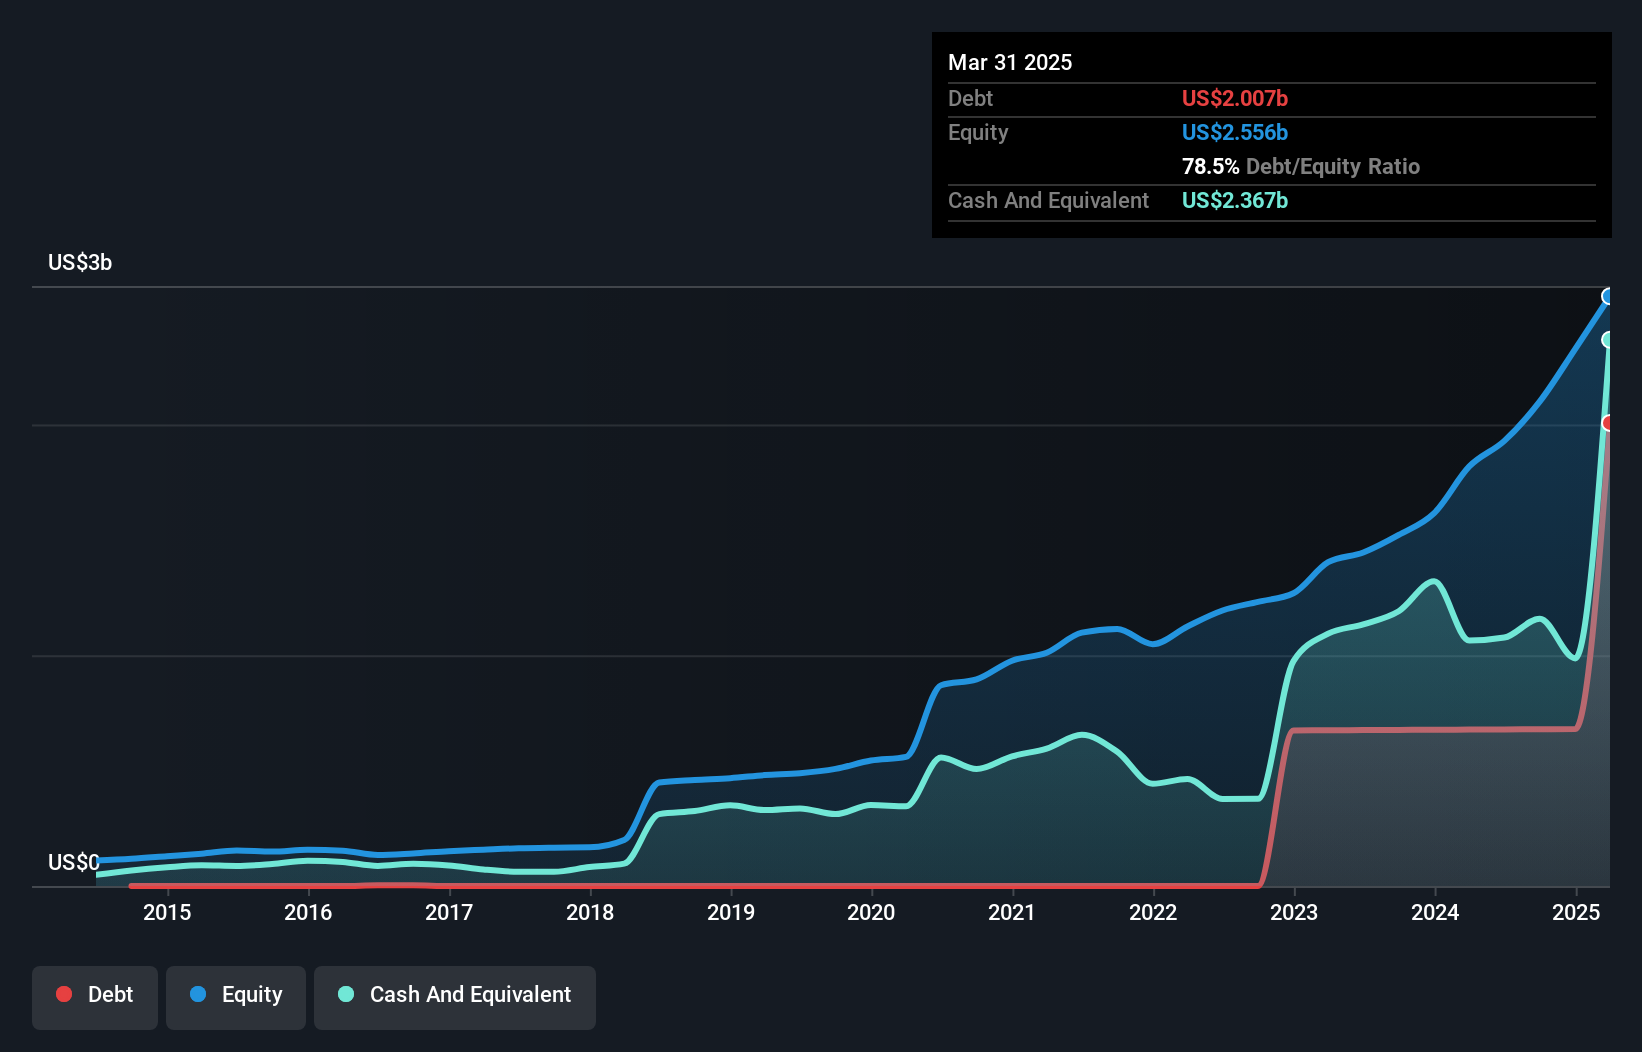Select the Debt end data point marker

coord(1608,423)
